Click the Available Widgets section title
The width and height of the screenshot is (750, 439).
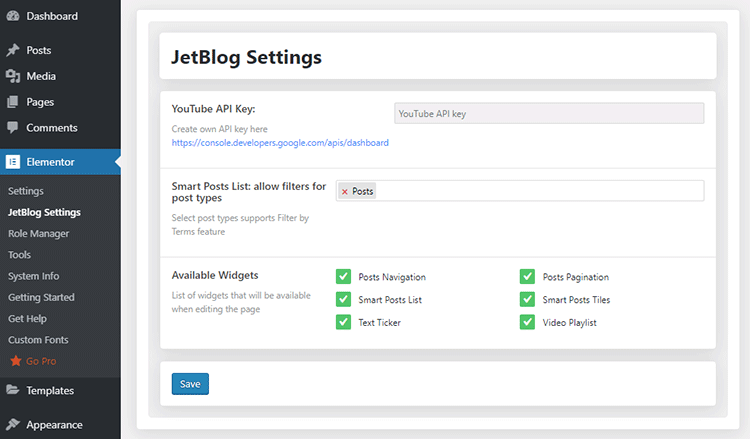[x=215, y=275]
